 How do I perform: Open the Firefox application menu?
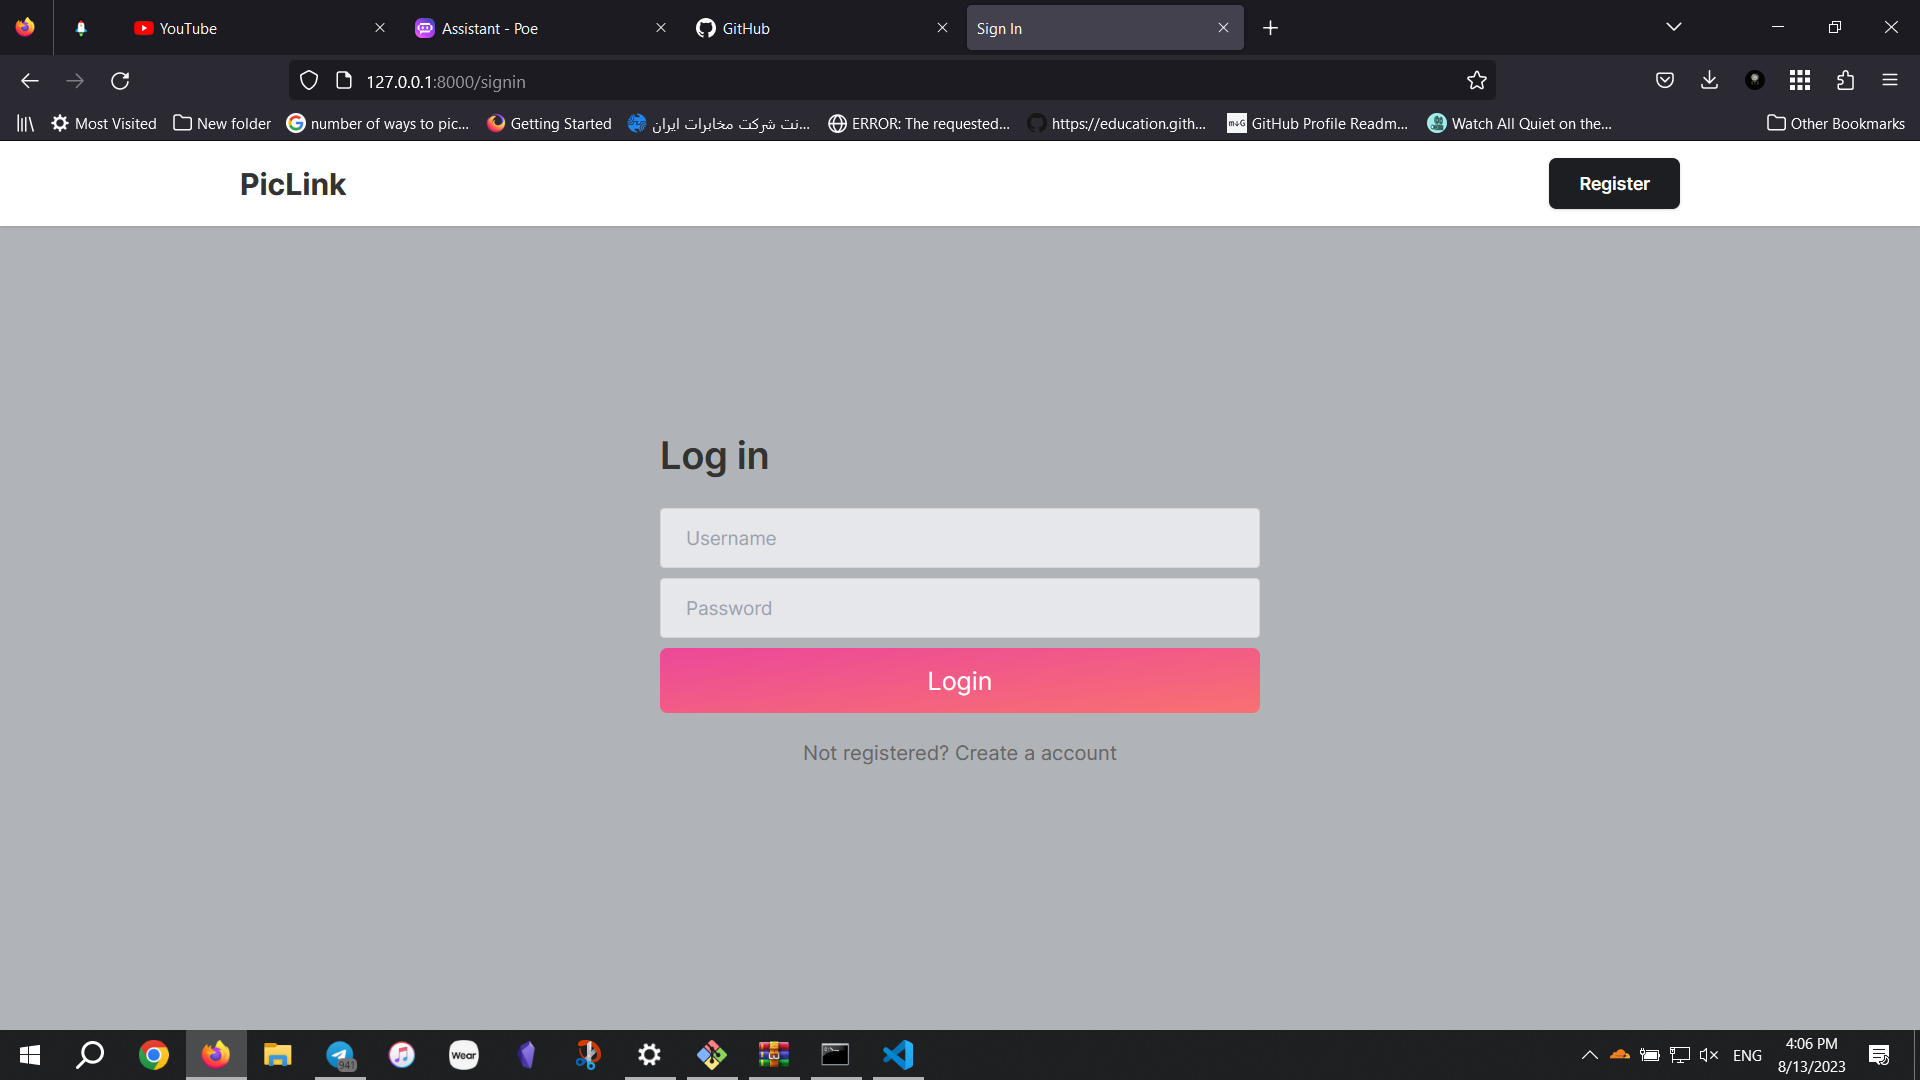[1891, 80]
